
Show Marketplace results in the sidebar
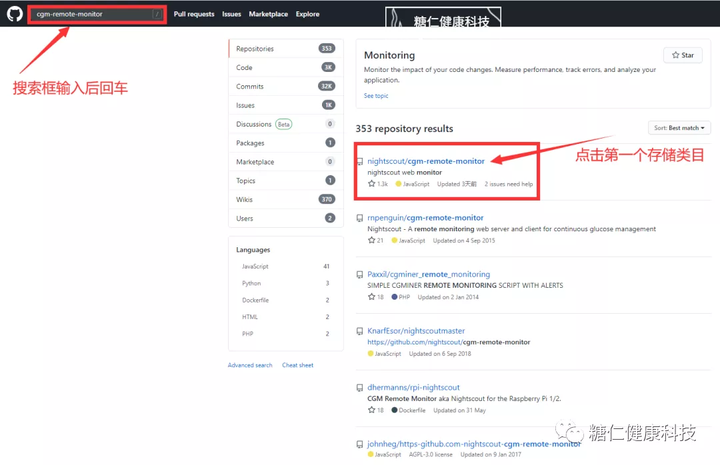coord(286,162)
